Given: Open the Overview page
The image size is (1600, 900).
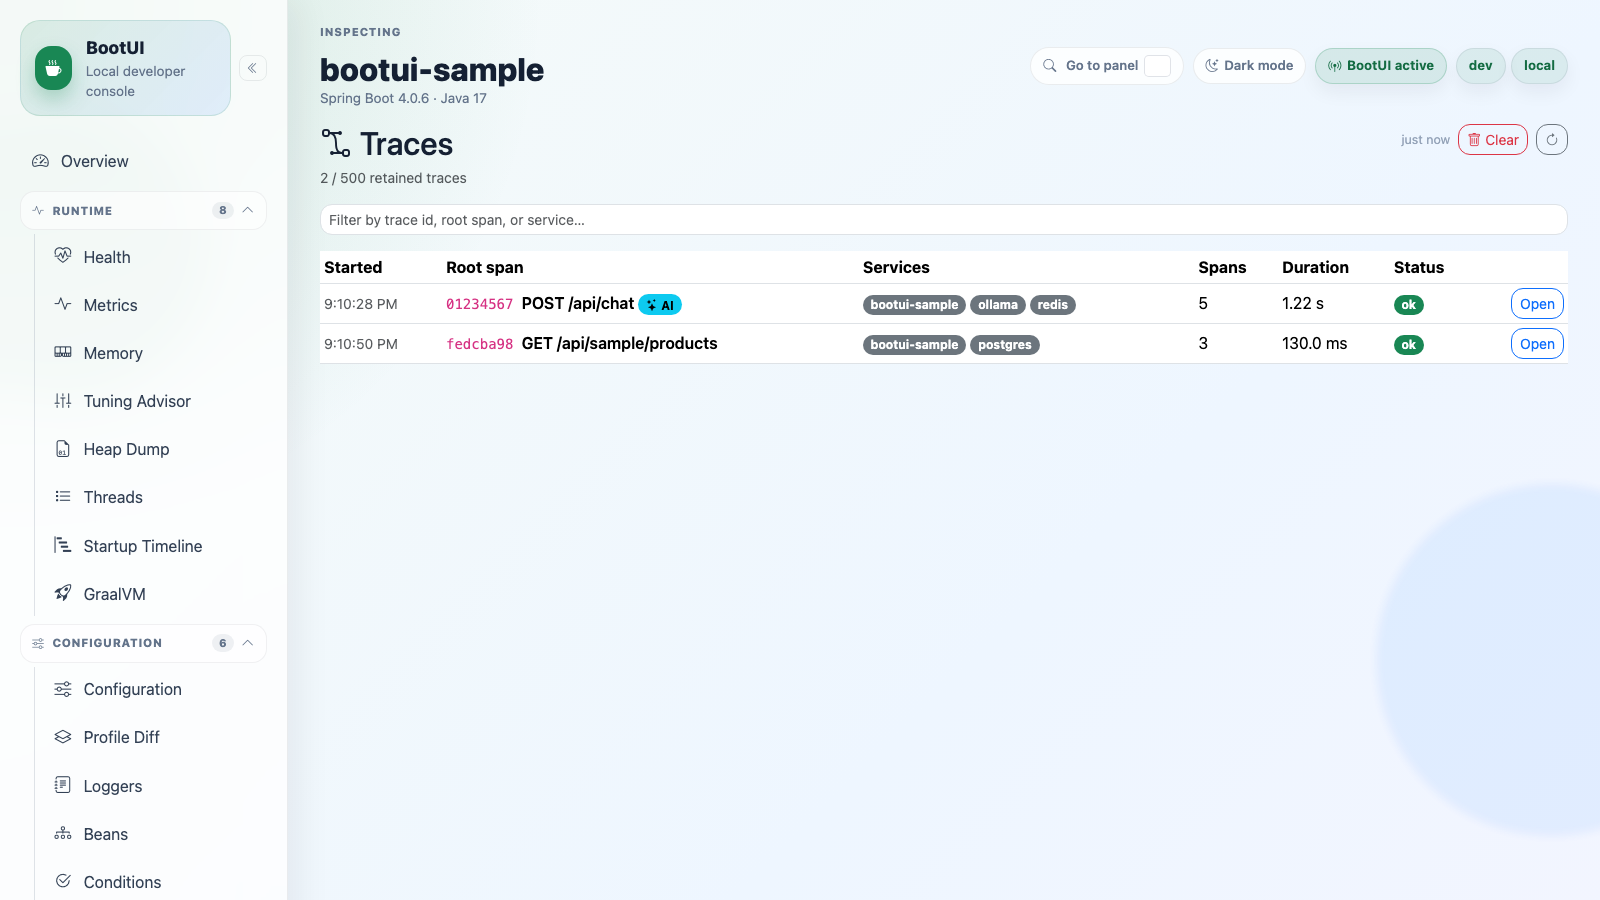Looking at the screenshot, I should pos(95,161).
